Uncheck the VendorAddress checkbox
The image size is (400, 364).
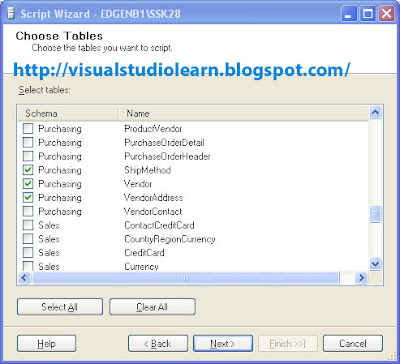coord(28,197)
